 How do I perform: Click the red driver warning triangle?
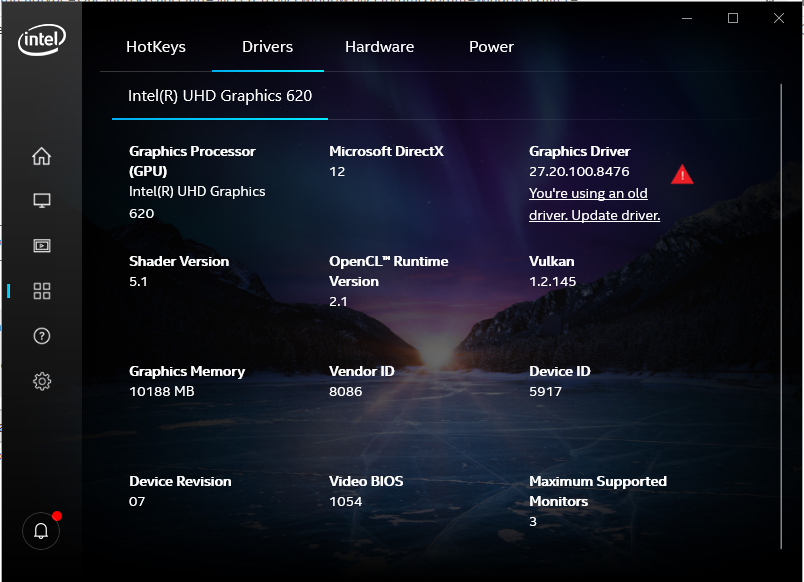pos(682,174)
